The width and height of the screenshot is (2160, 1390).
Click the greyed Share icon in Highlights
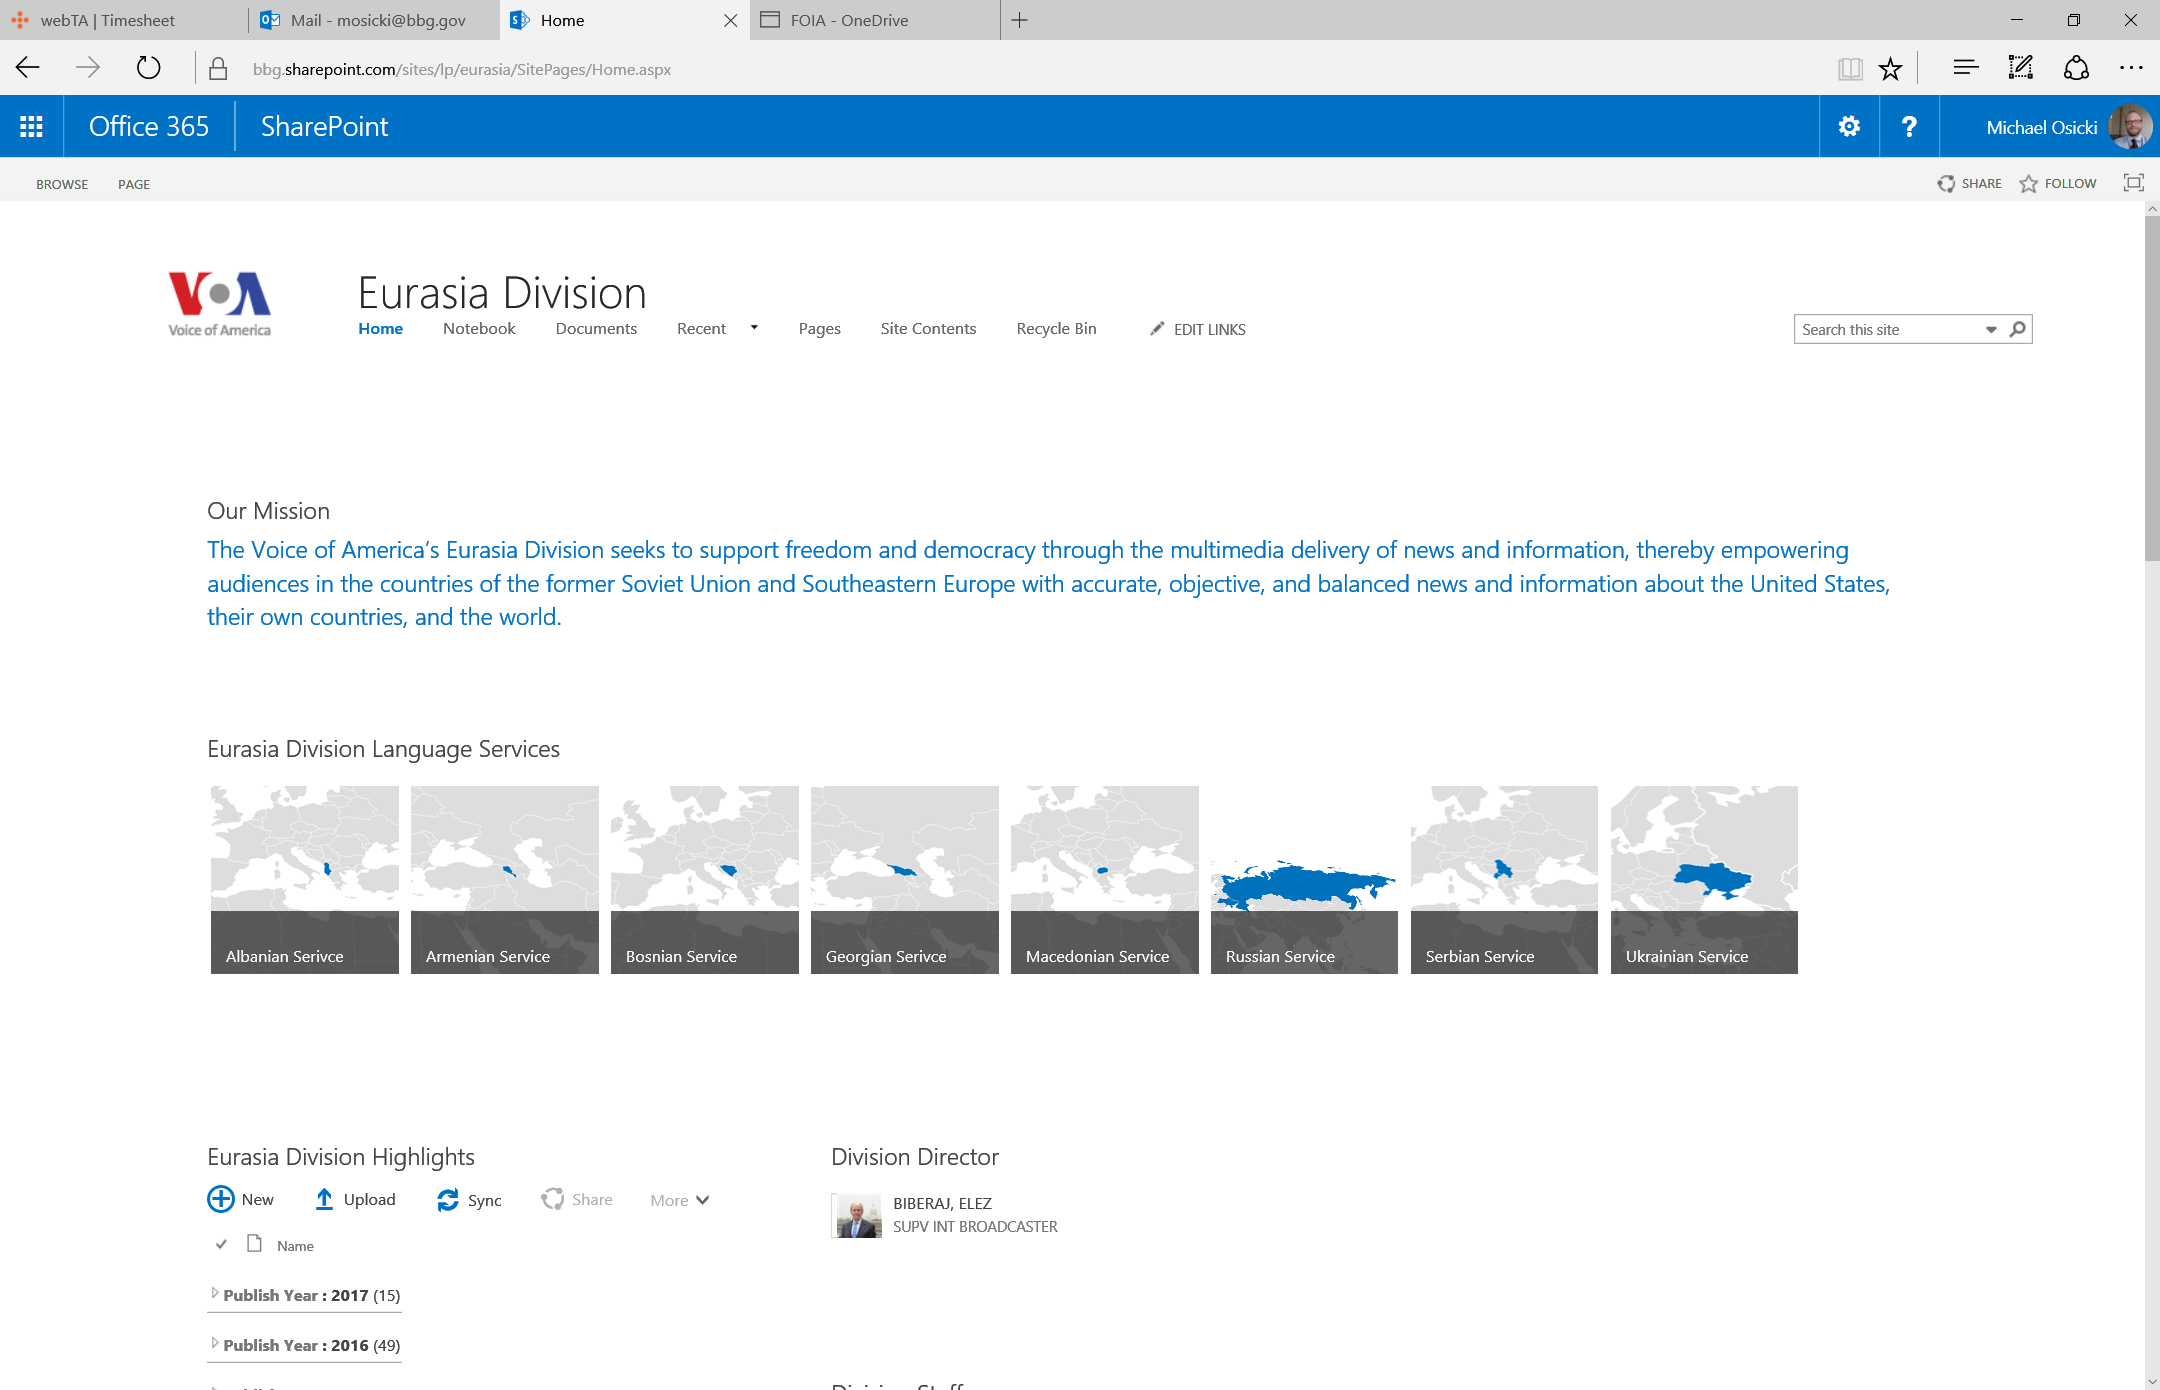pos(552,1199)
